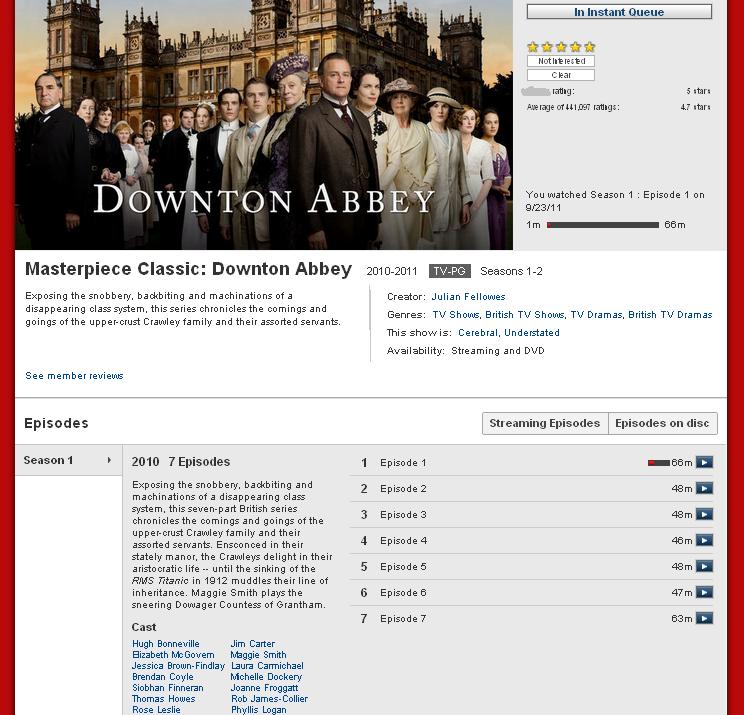Launch Episode 5 via its play icon
Image resolution: width=744 pixels, height=715 pixels.
704,567
